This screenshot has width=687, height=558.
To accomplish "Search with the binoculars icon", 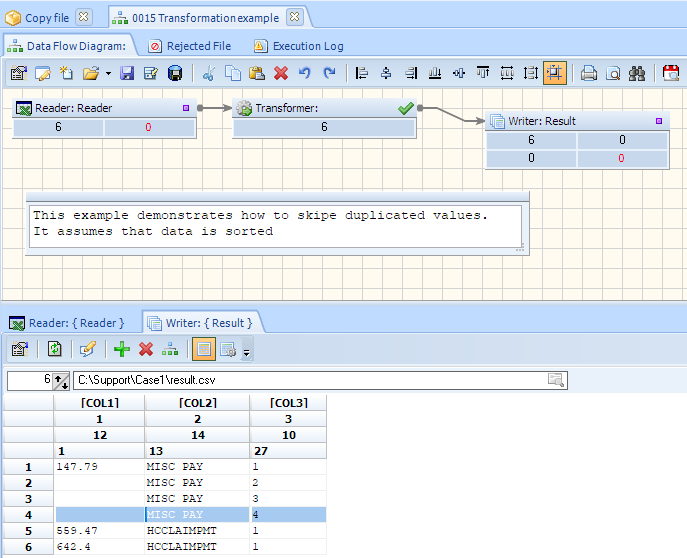I will click(x=637, y=73).
